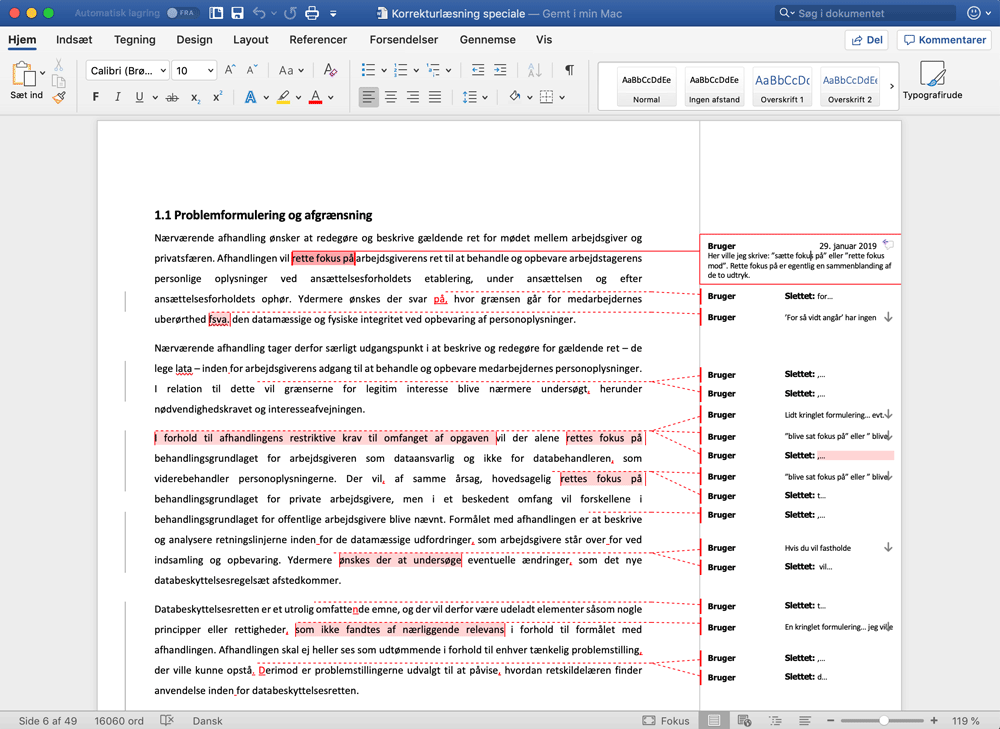Toggle right text alignment
Viewport: 1000px width, 729px height.
pyautogui.click(x=413, y=97)
